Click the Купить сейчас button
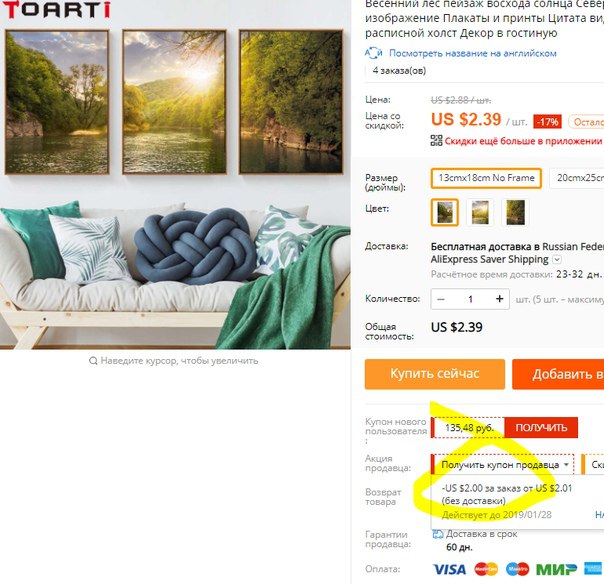 [435, 374]
